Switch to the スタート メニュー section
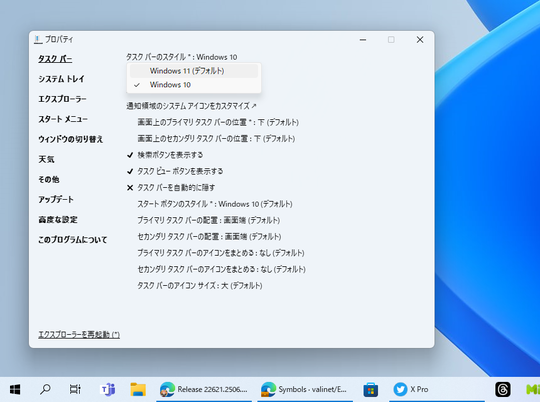The width and height of the screenshot is (540, 402). pyautogui.click(x=63, y=119)
